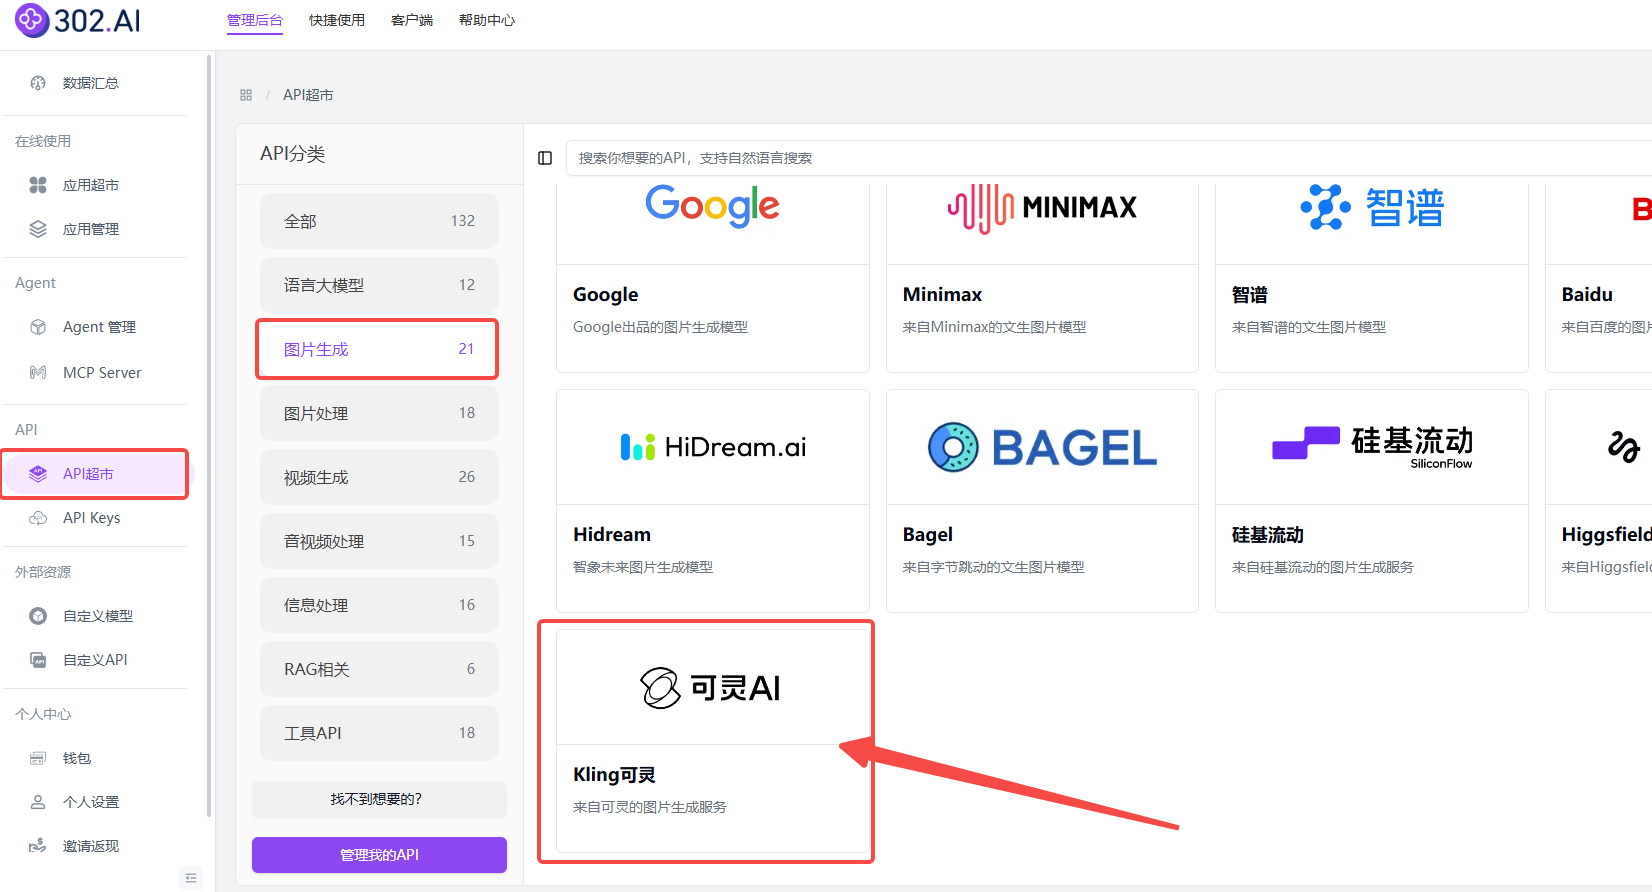Open the 管理后台 tab

pyautogui.click(x=255, y=20)
